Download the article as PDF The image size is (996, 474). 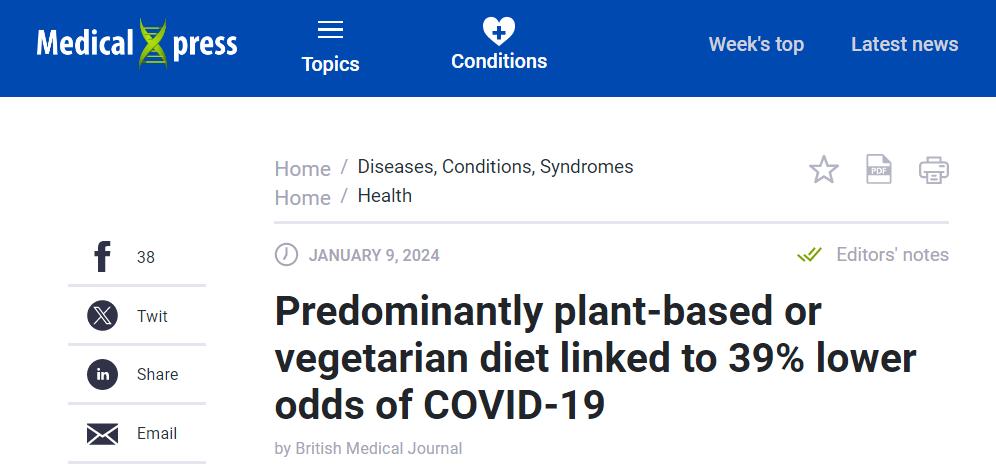(x=879, y=170)
